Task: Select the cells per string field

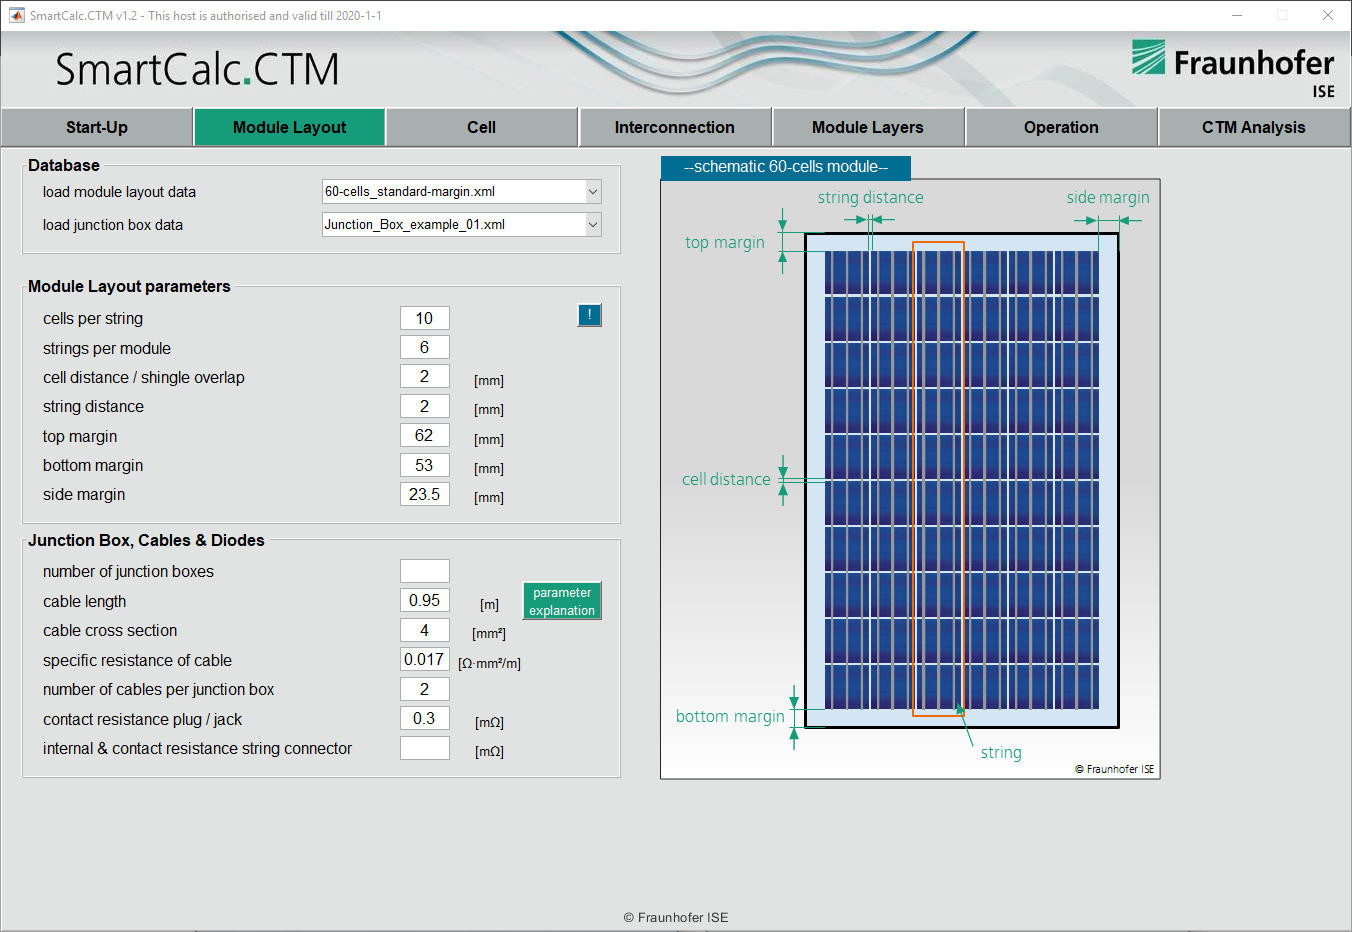Action: (x=424, y=318)
